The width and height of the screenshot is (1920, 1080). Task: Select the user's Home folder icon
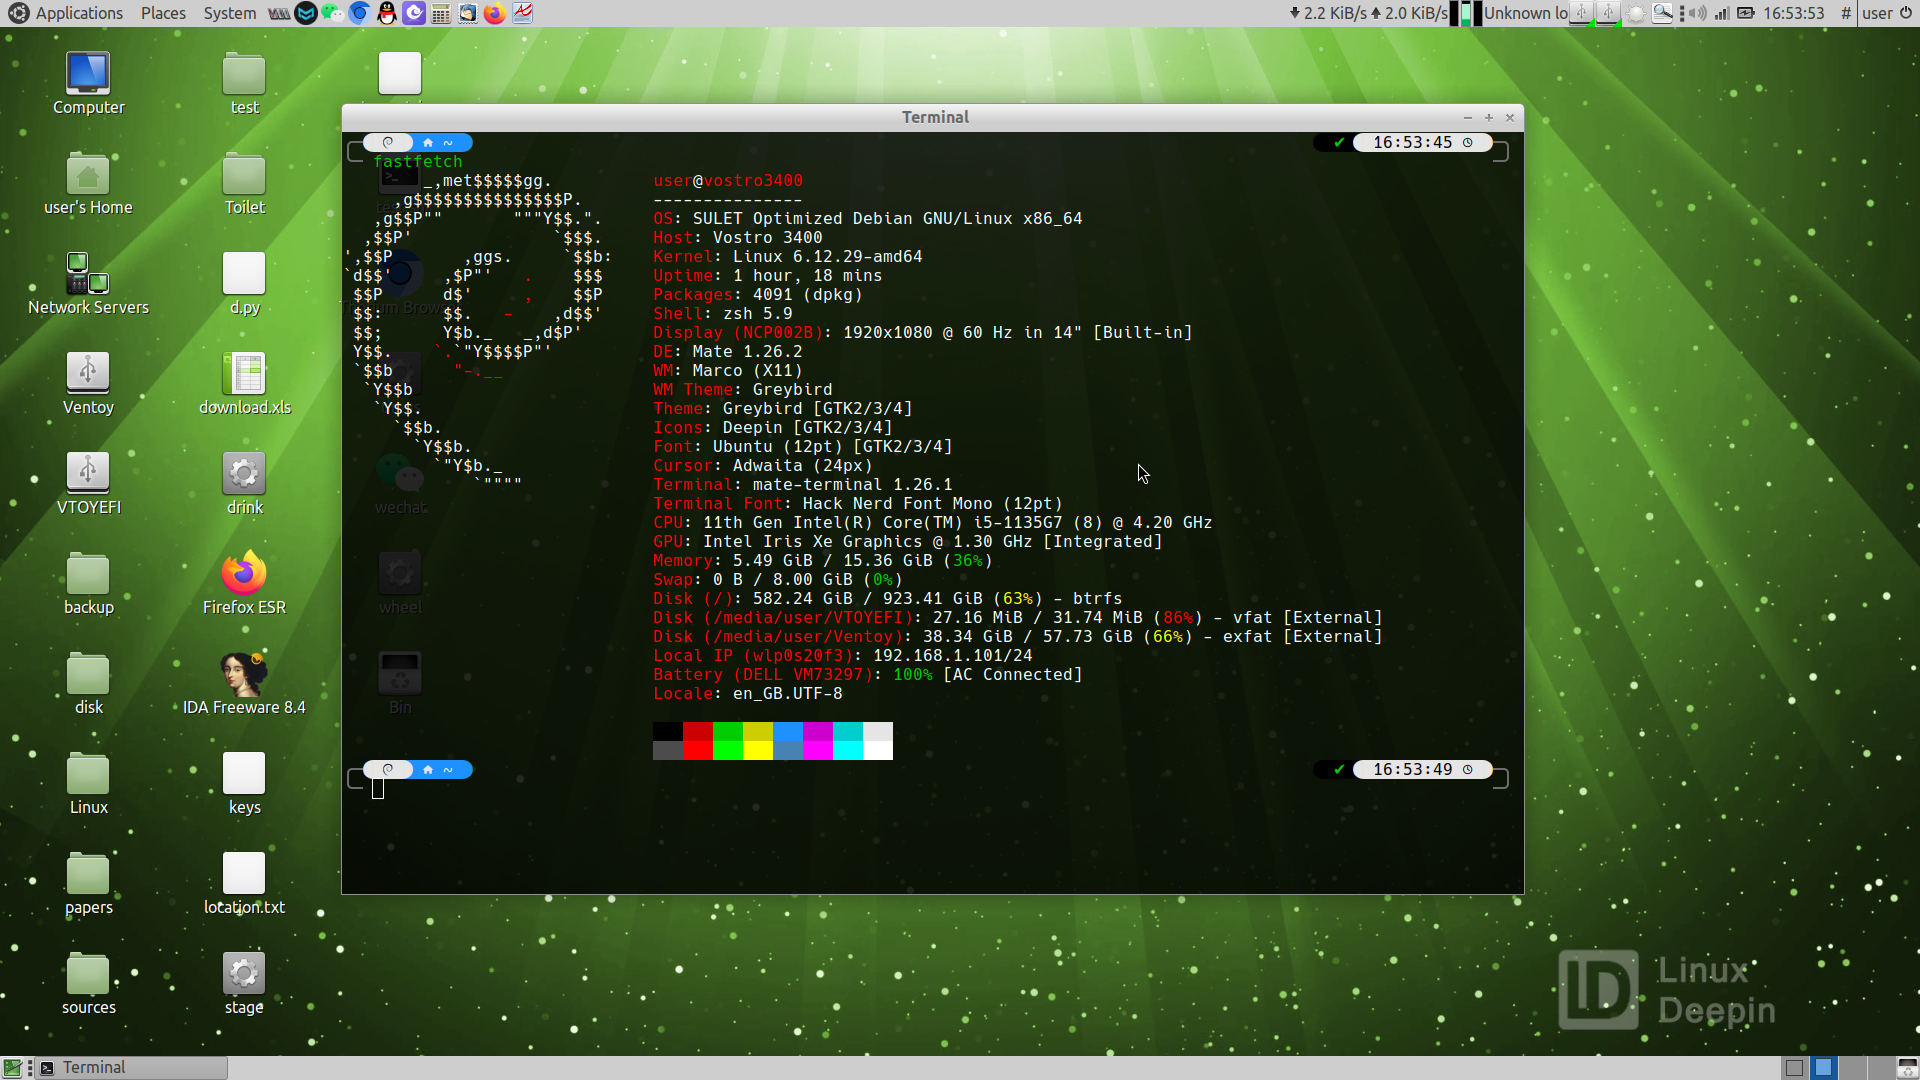click(x=88, y=184)
